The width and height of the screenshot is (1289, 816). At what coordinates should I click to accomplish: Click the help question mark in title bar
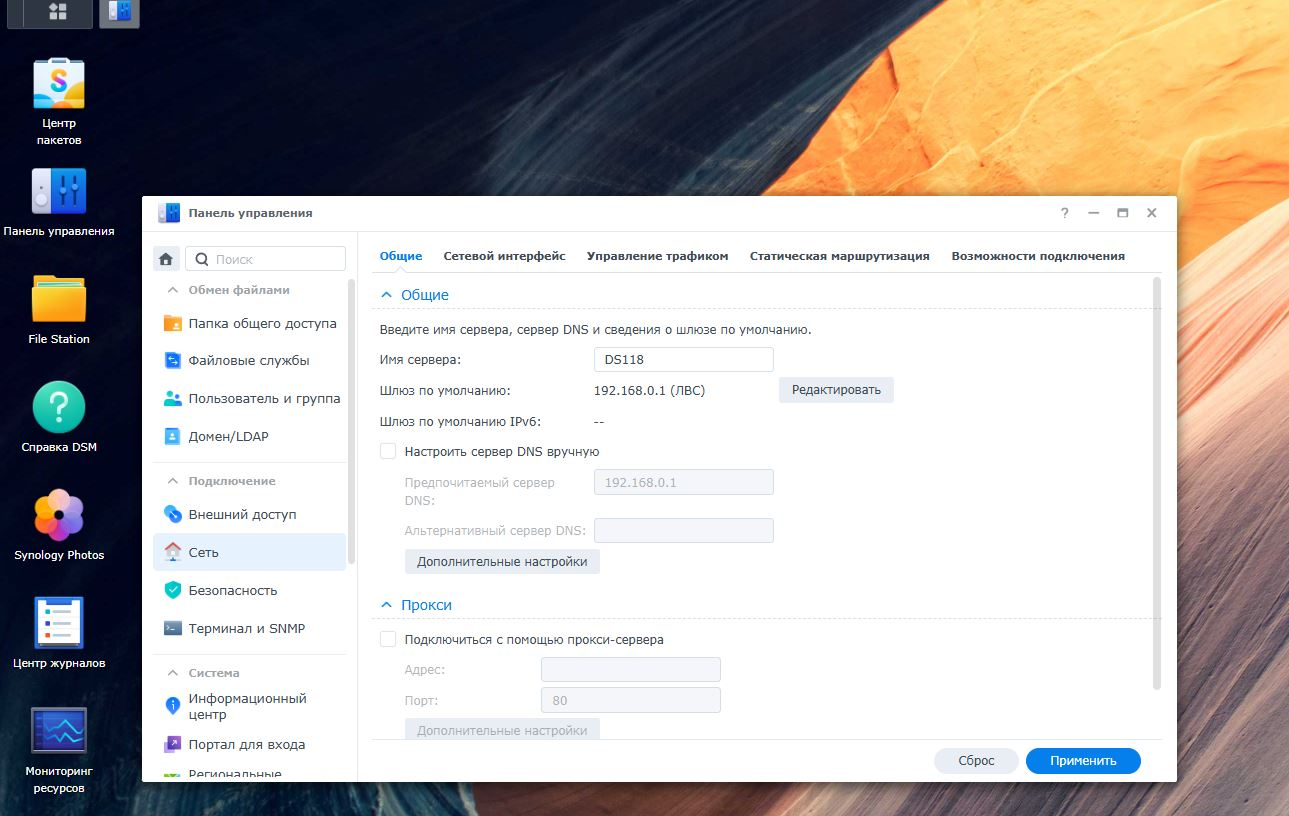[x=1065, y=213]
